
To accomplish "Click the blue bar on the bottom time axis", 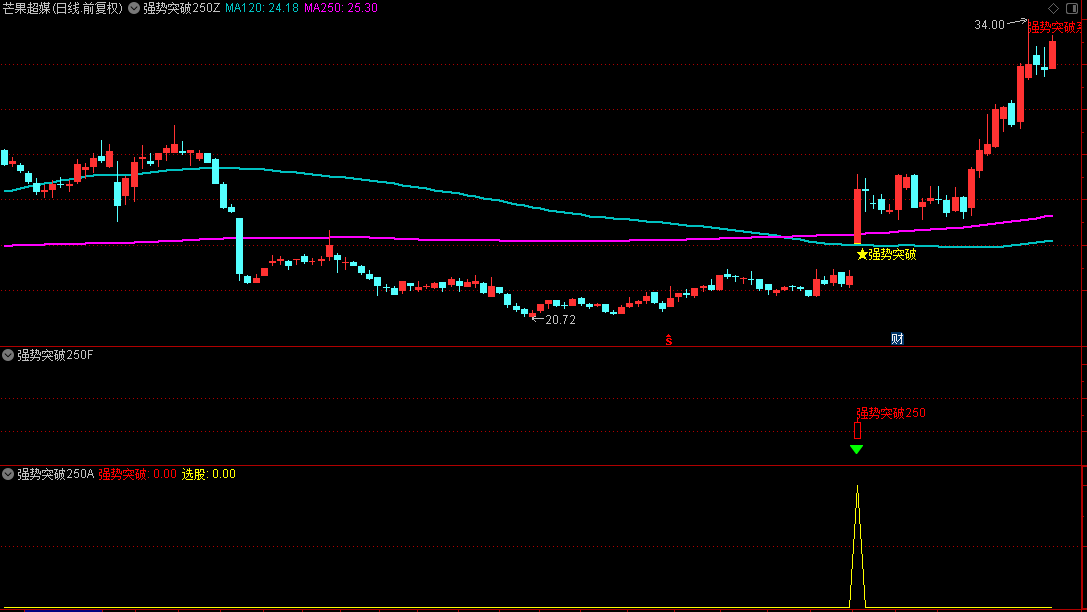I will click(x=62, y=611).
